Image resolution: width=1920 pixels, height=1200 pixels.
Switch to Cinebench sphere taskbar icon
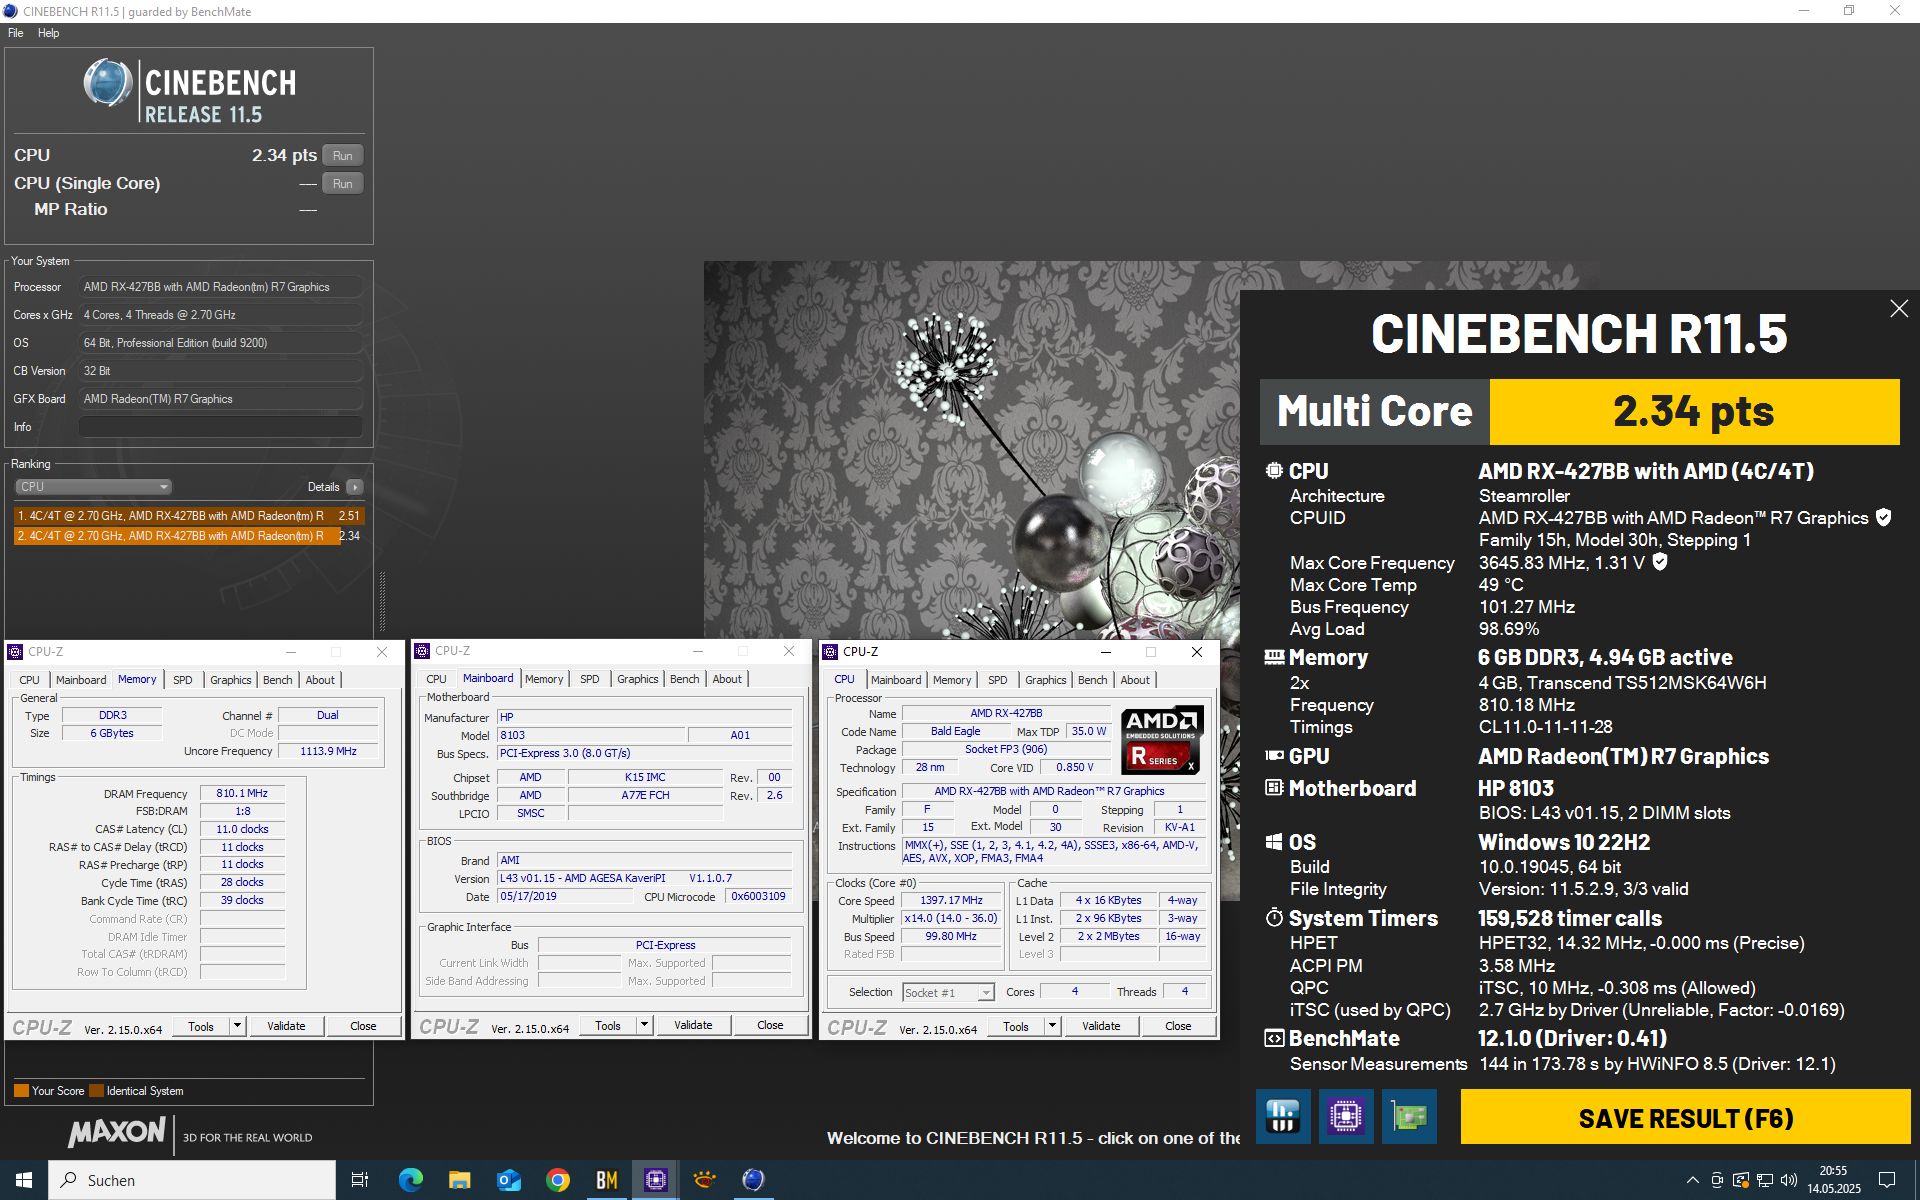[753, 1180]
